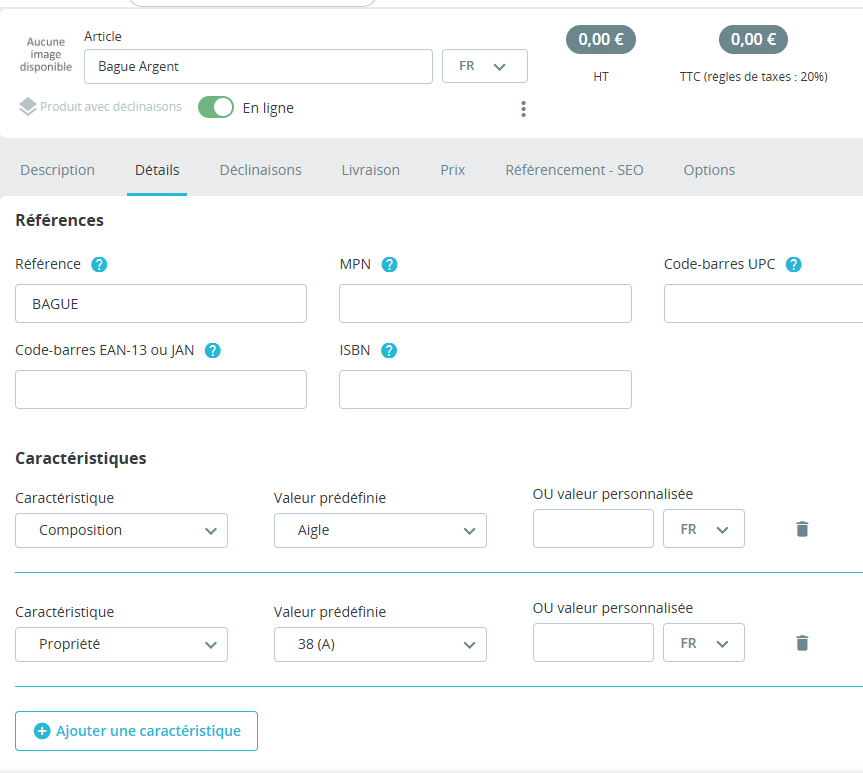Open FR language dropdown in Propriété row

[x=703, y=643]
